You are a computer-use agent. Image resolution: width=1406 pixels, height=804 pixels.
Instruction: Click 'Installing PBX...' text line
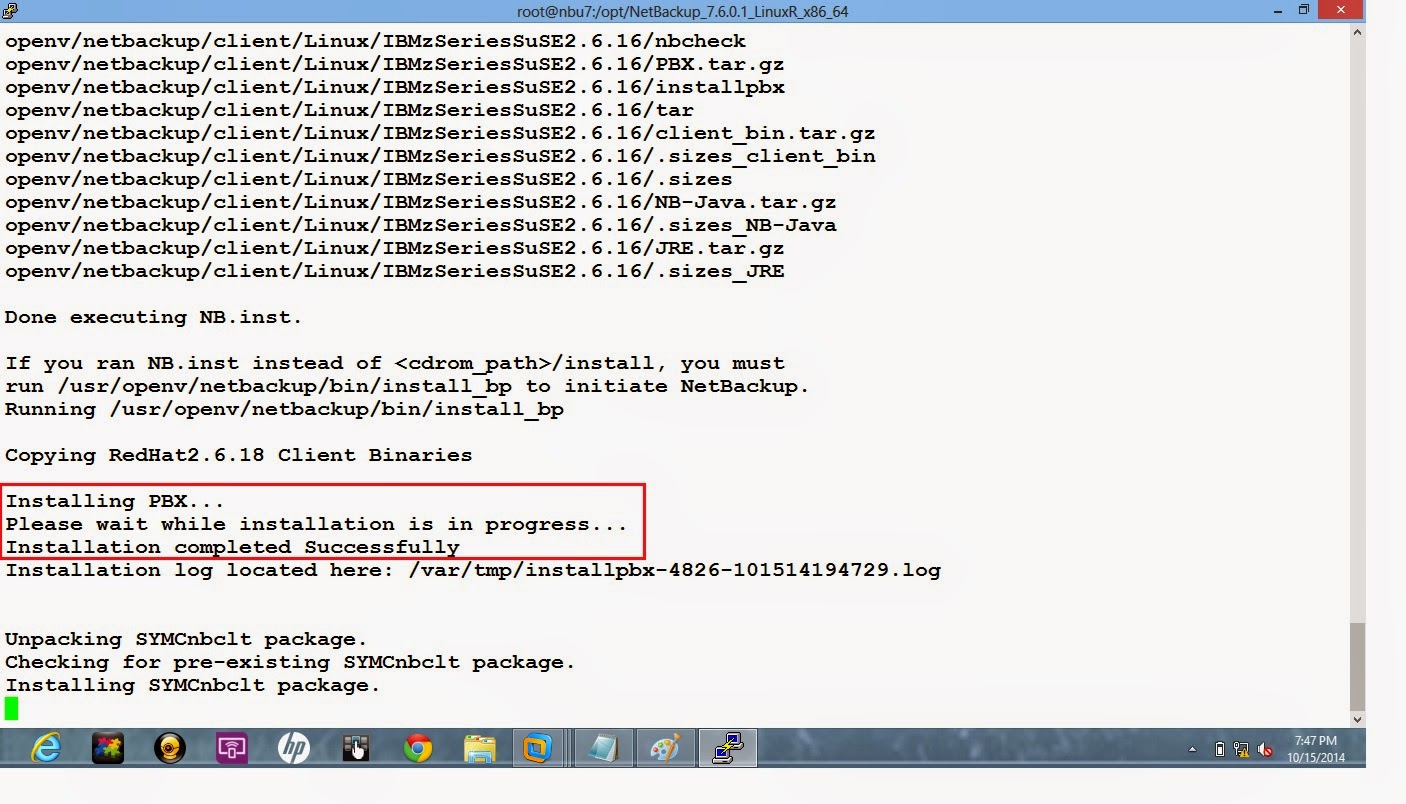click(116, 501)
